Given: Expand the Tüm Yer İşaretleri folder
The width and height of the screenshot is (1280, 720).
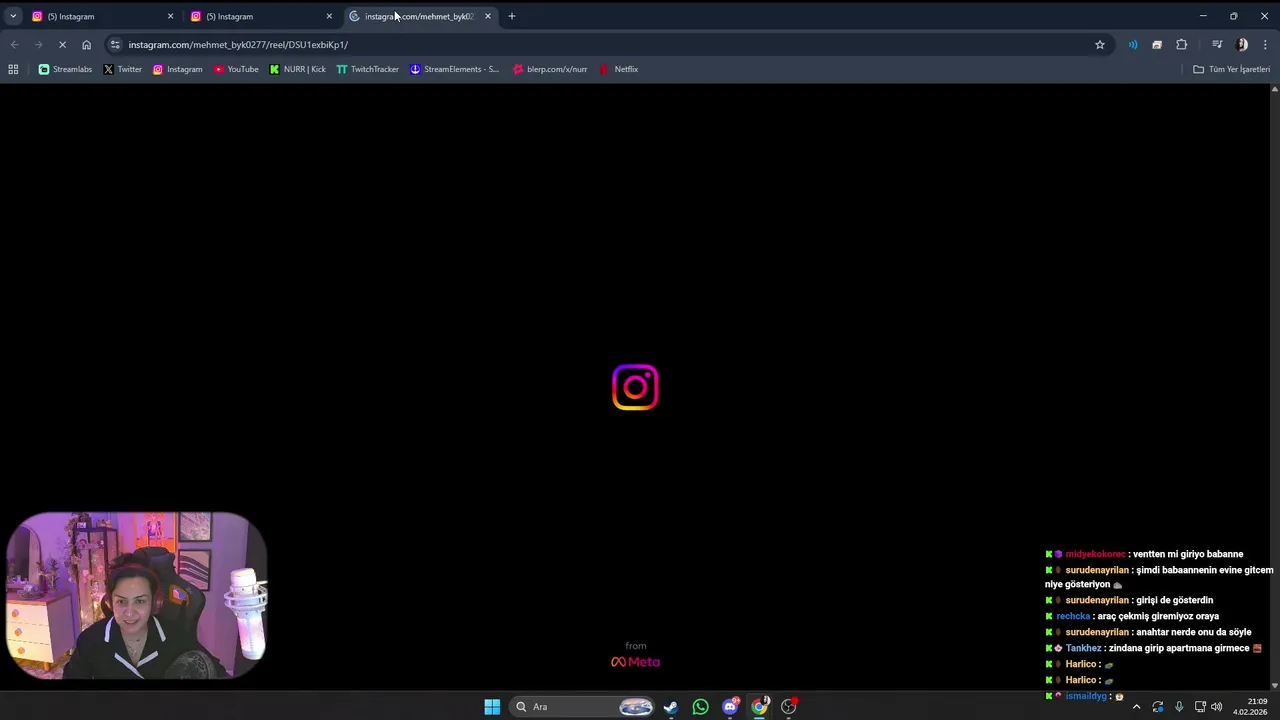Looking at the screenshot, I should click(1231, 69).
